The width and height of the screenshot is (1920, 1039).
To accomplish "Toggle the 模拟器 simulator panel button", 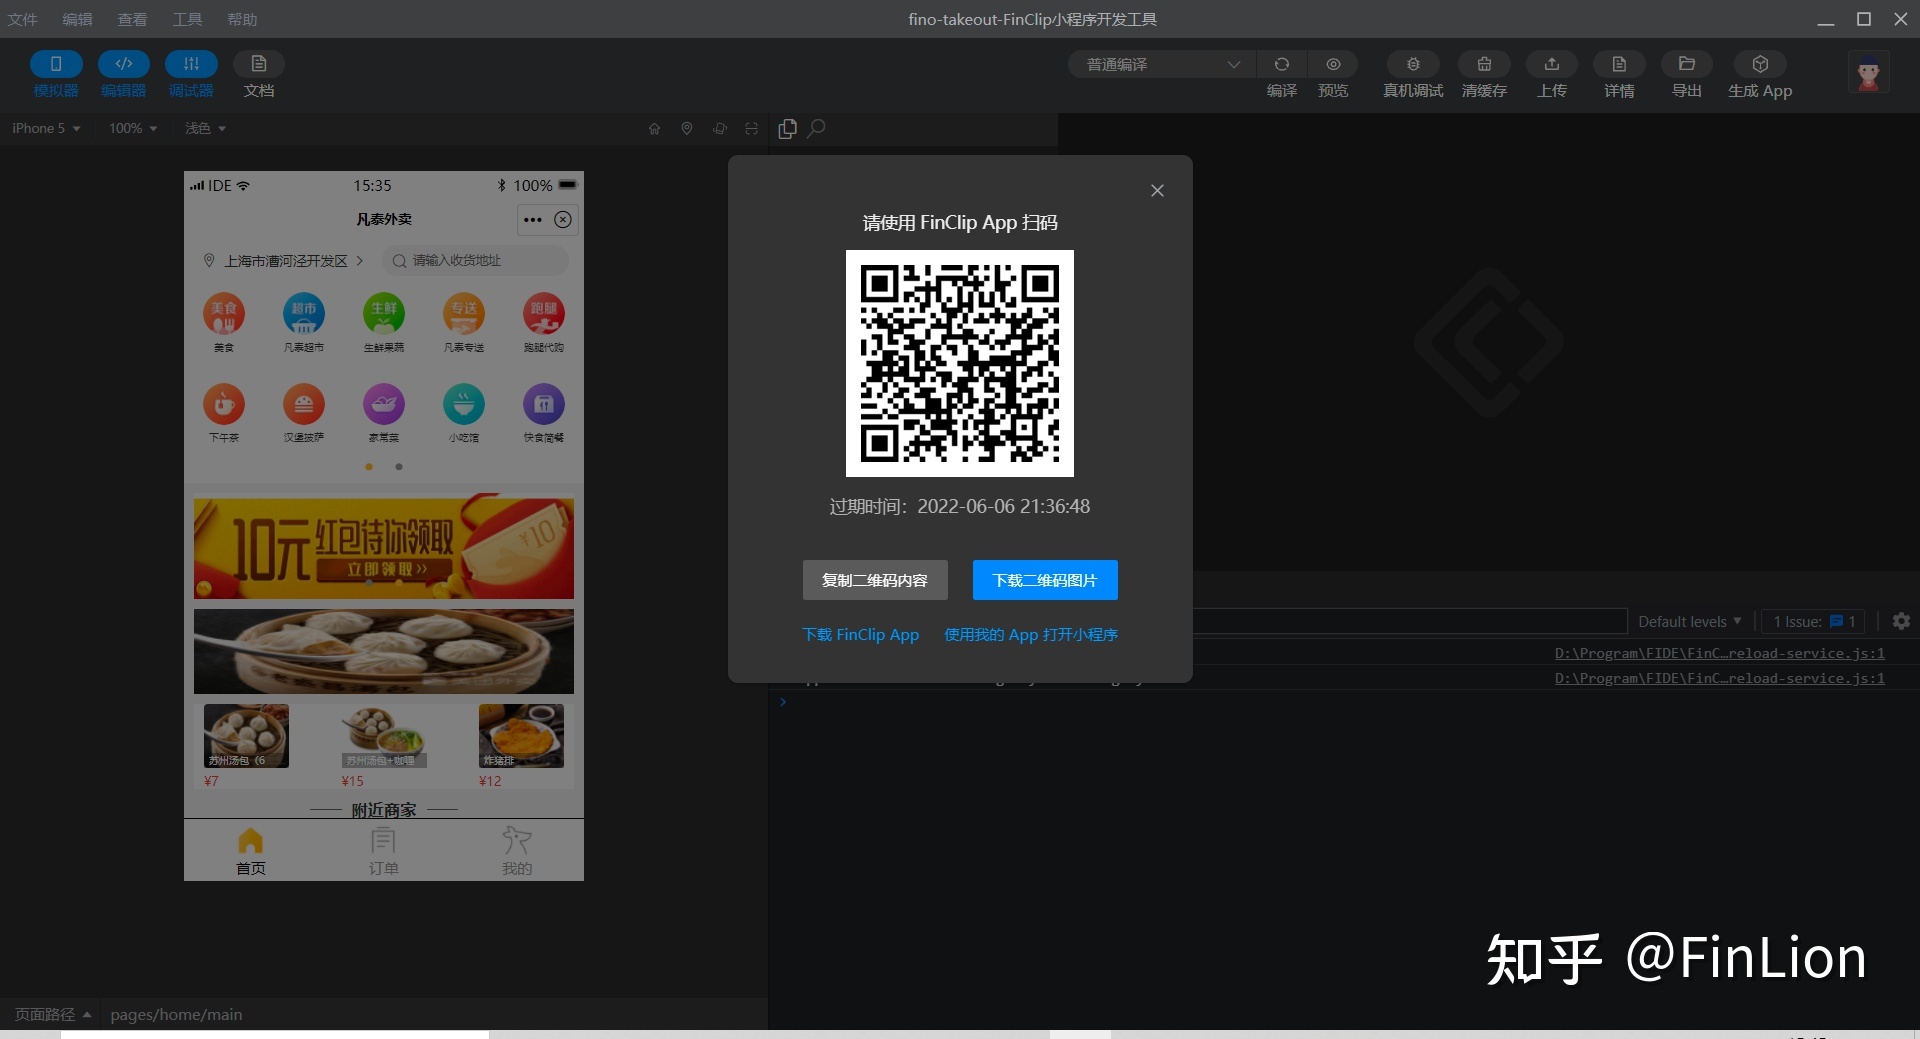I will pos(56,64).
